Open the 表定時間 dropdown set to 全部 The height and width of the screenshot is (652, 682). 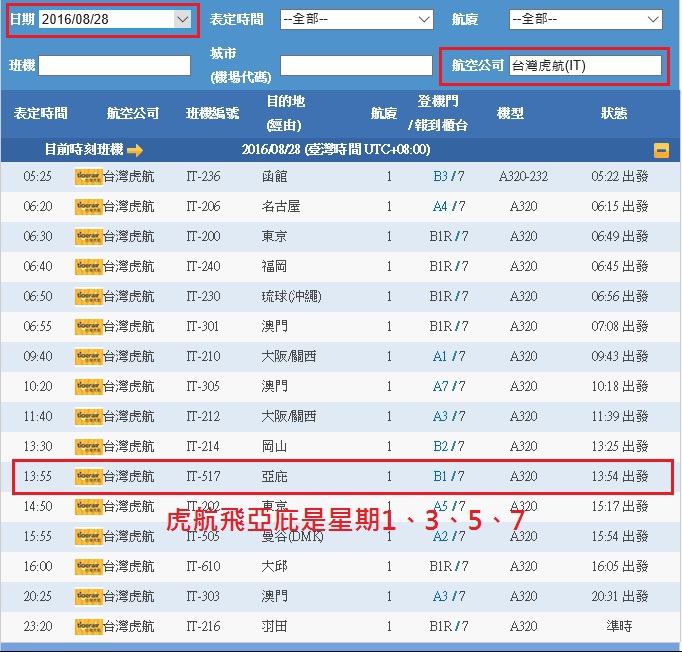point(357,20)
